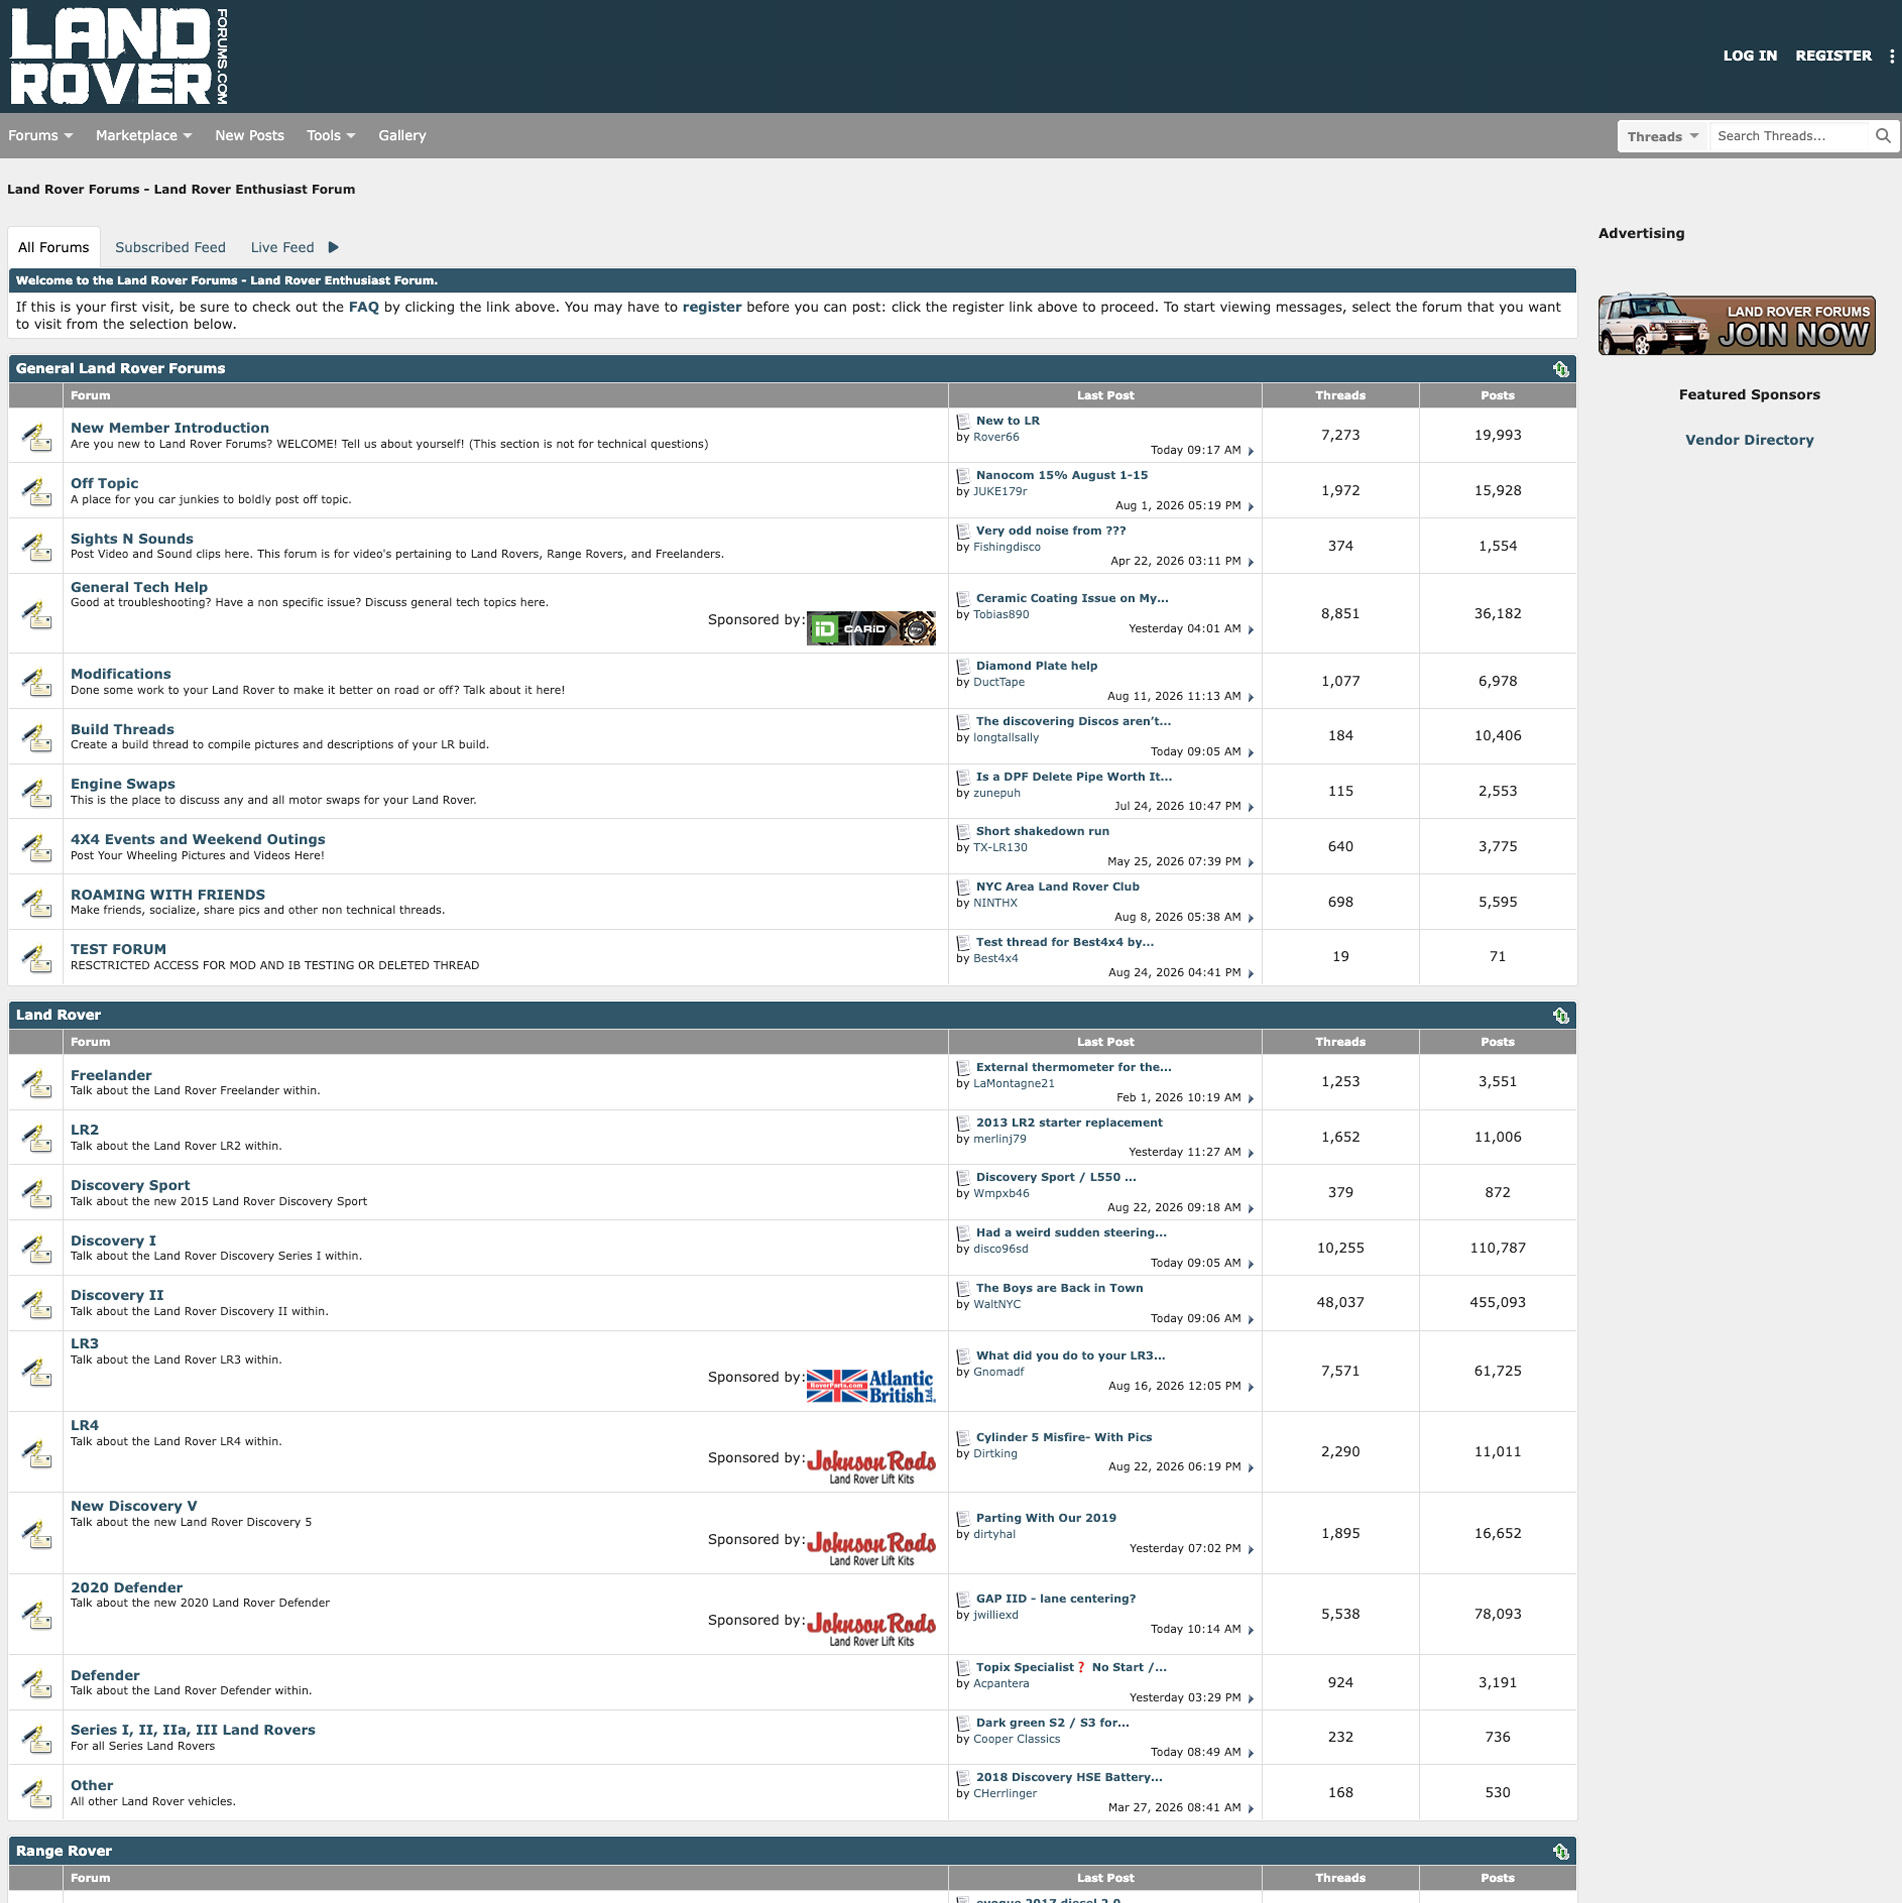Click the Atlantic British sponsor logo
Image resolution: width=1902 pixels, height=1903 pixels.
[871, 1386]
